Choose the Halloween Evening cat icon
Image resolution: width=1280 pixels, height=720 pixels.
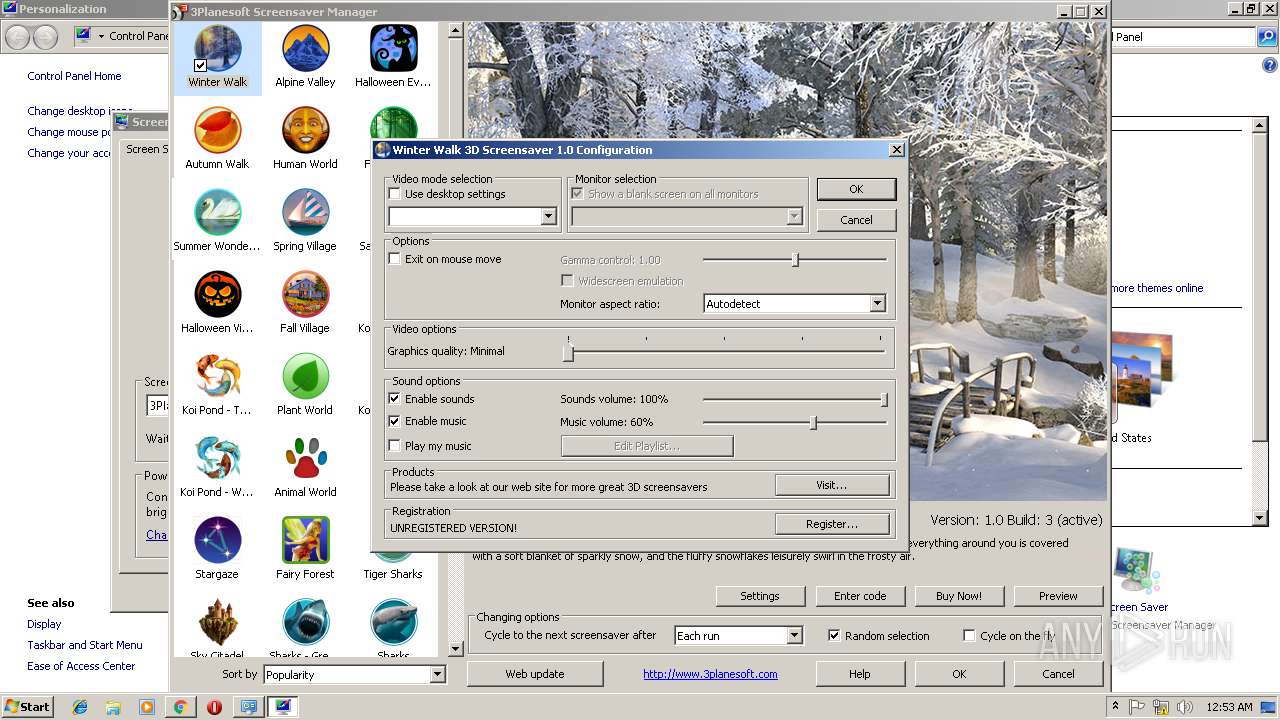(393, 49)
